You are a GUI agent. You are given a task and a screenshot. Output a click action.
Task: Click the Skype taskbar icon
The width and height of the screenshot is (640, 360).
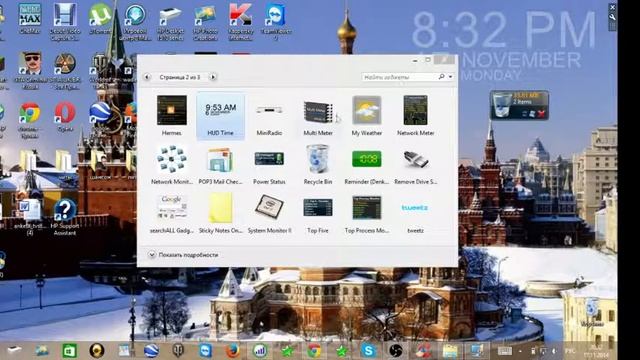368,350
